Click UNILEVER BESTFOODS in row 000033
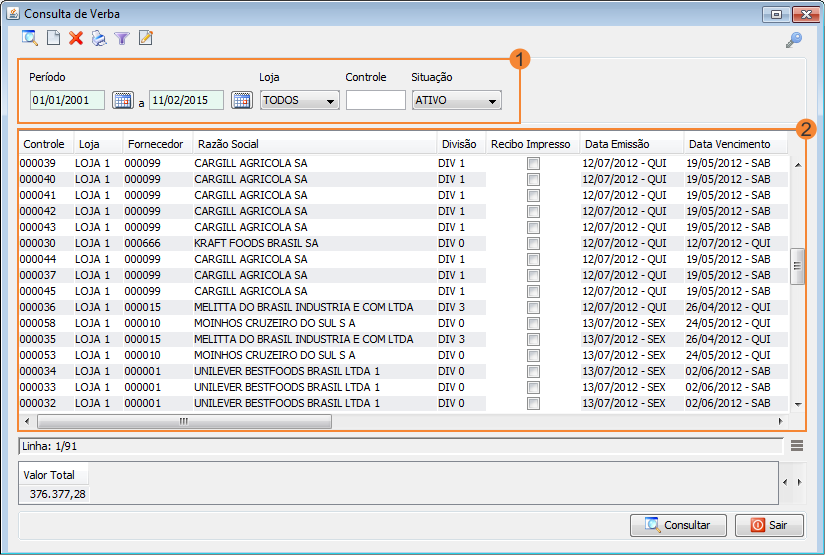 tap(287, 387)
